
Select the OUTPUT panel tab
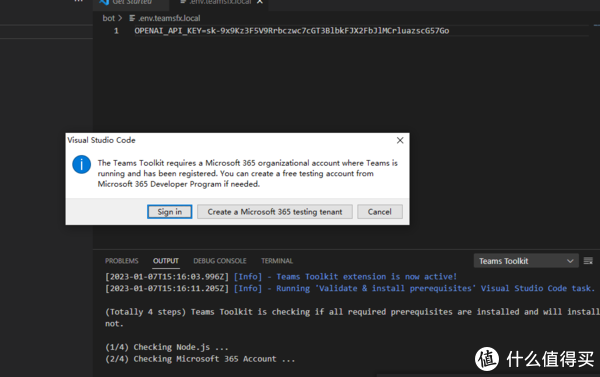166,261
